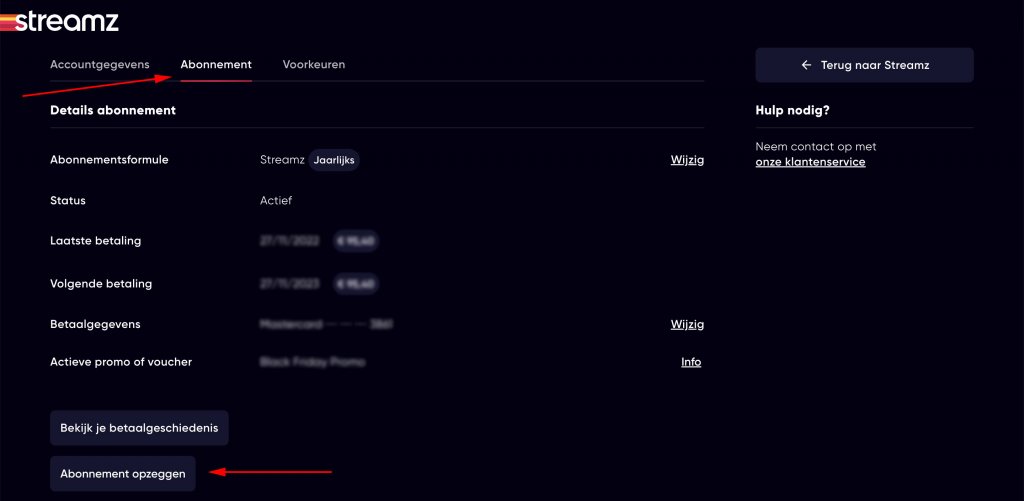Open the Voorkeuren tab
1024x501 pixels.
314,65
